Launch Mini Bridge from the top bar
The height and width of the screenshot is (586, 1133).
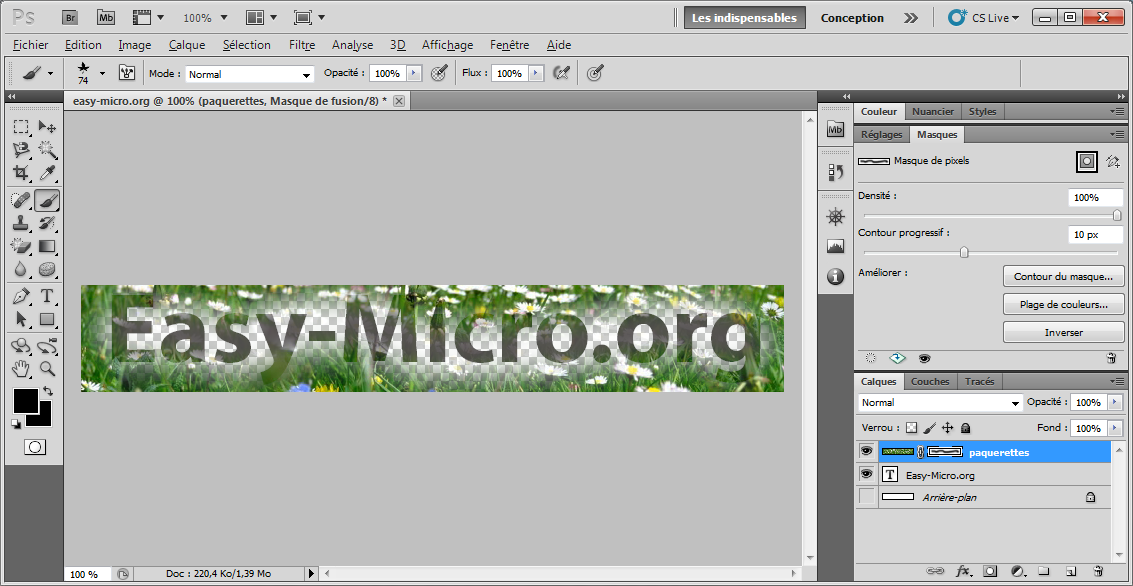(x=106, y=17)
